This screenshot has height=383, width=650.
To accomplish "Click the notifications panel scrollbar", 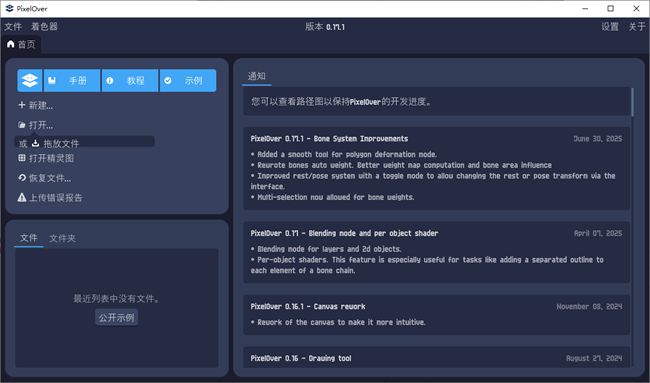I will [x=632, y=102].
